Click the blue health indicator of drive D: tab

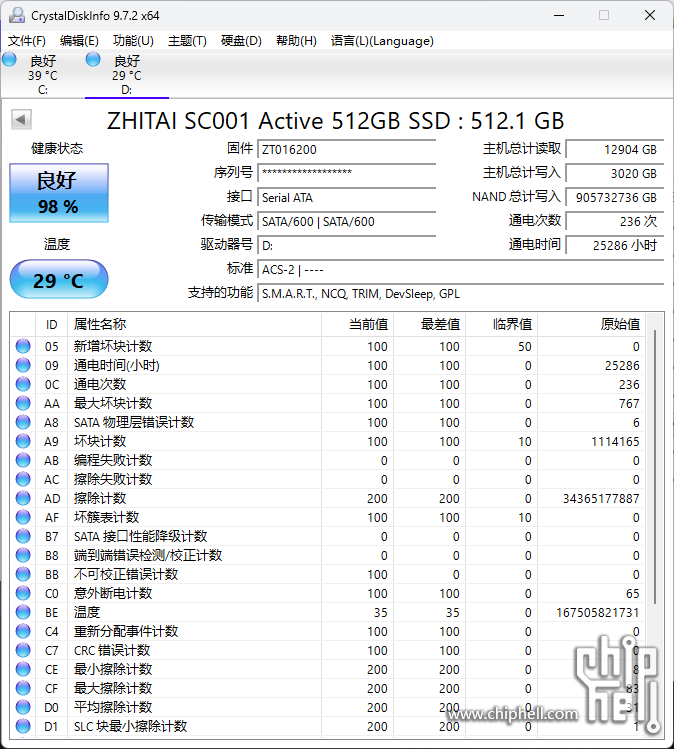coord(93,59)
